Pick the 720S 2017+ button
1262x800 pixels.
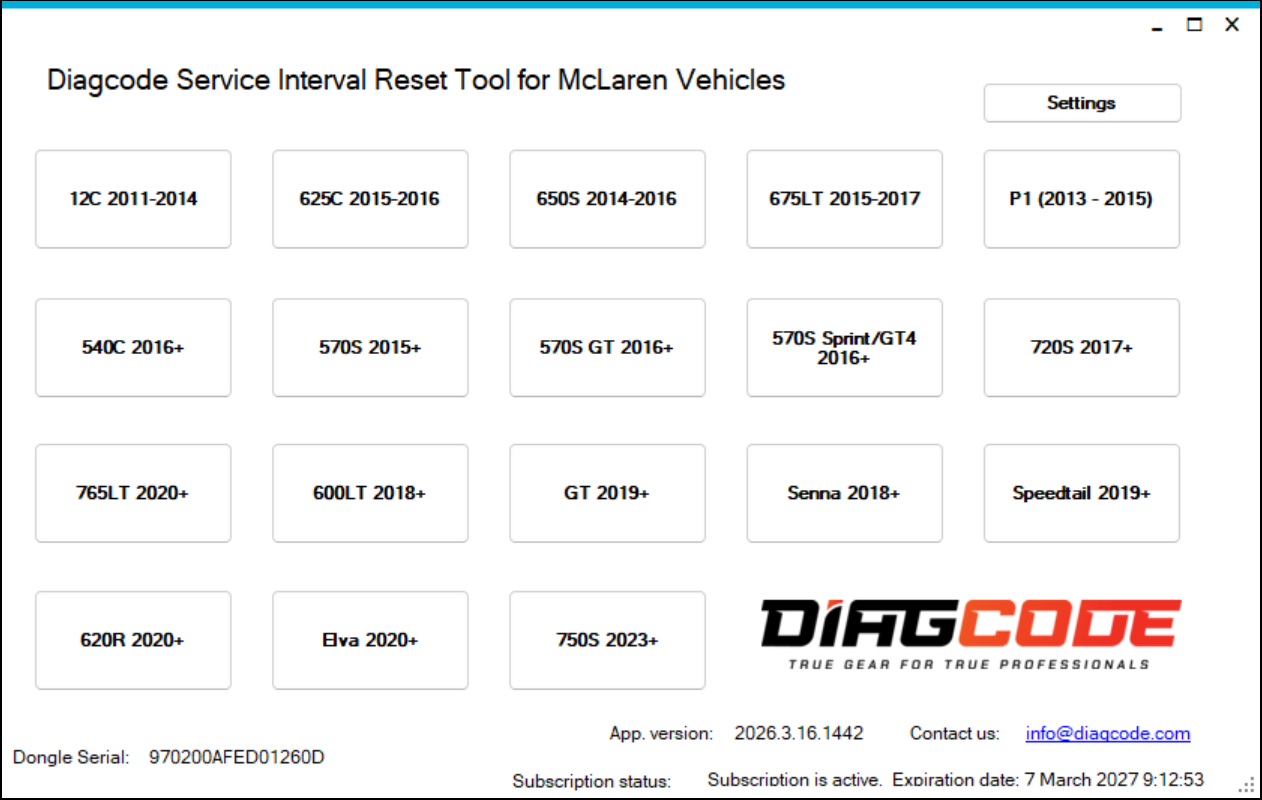coord(1081,347)
